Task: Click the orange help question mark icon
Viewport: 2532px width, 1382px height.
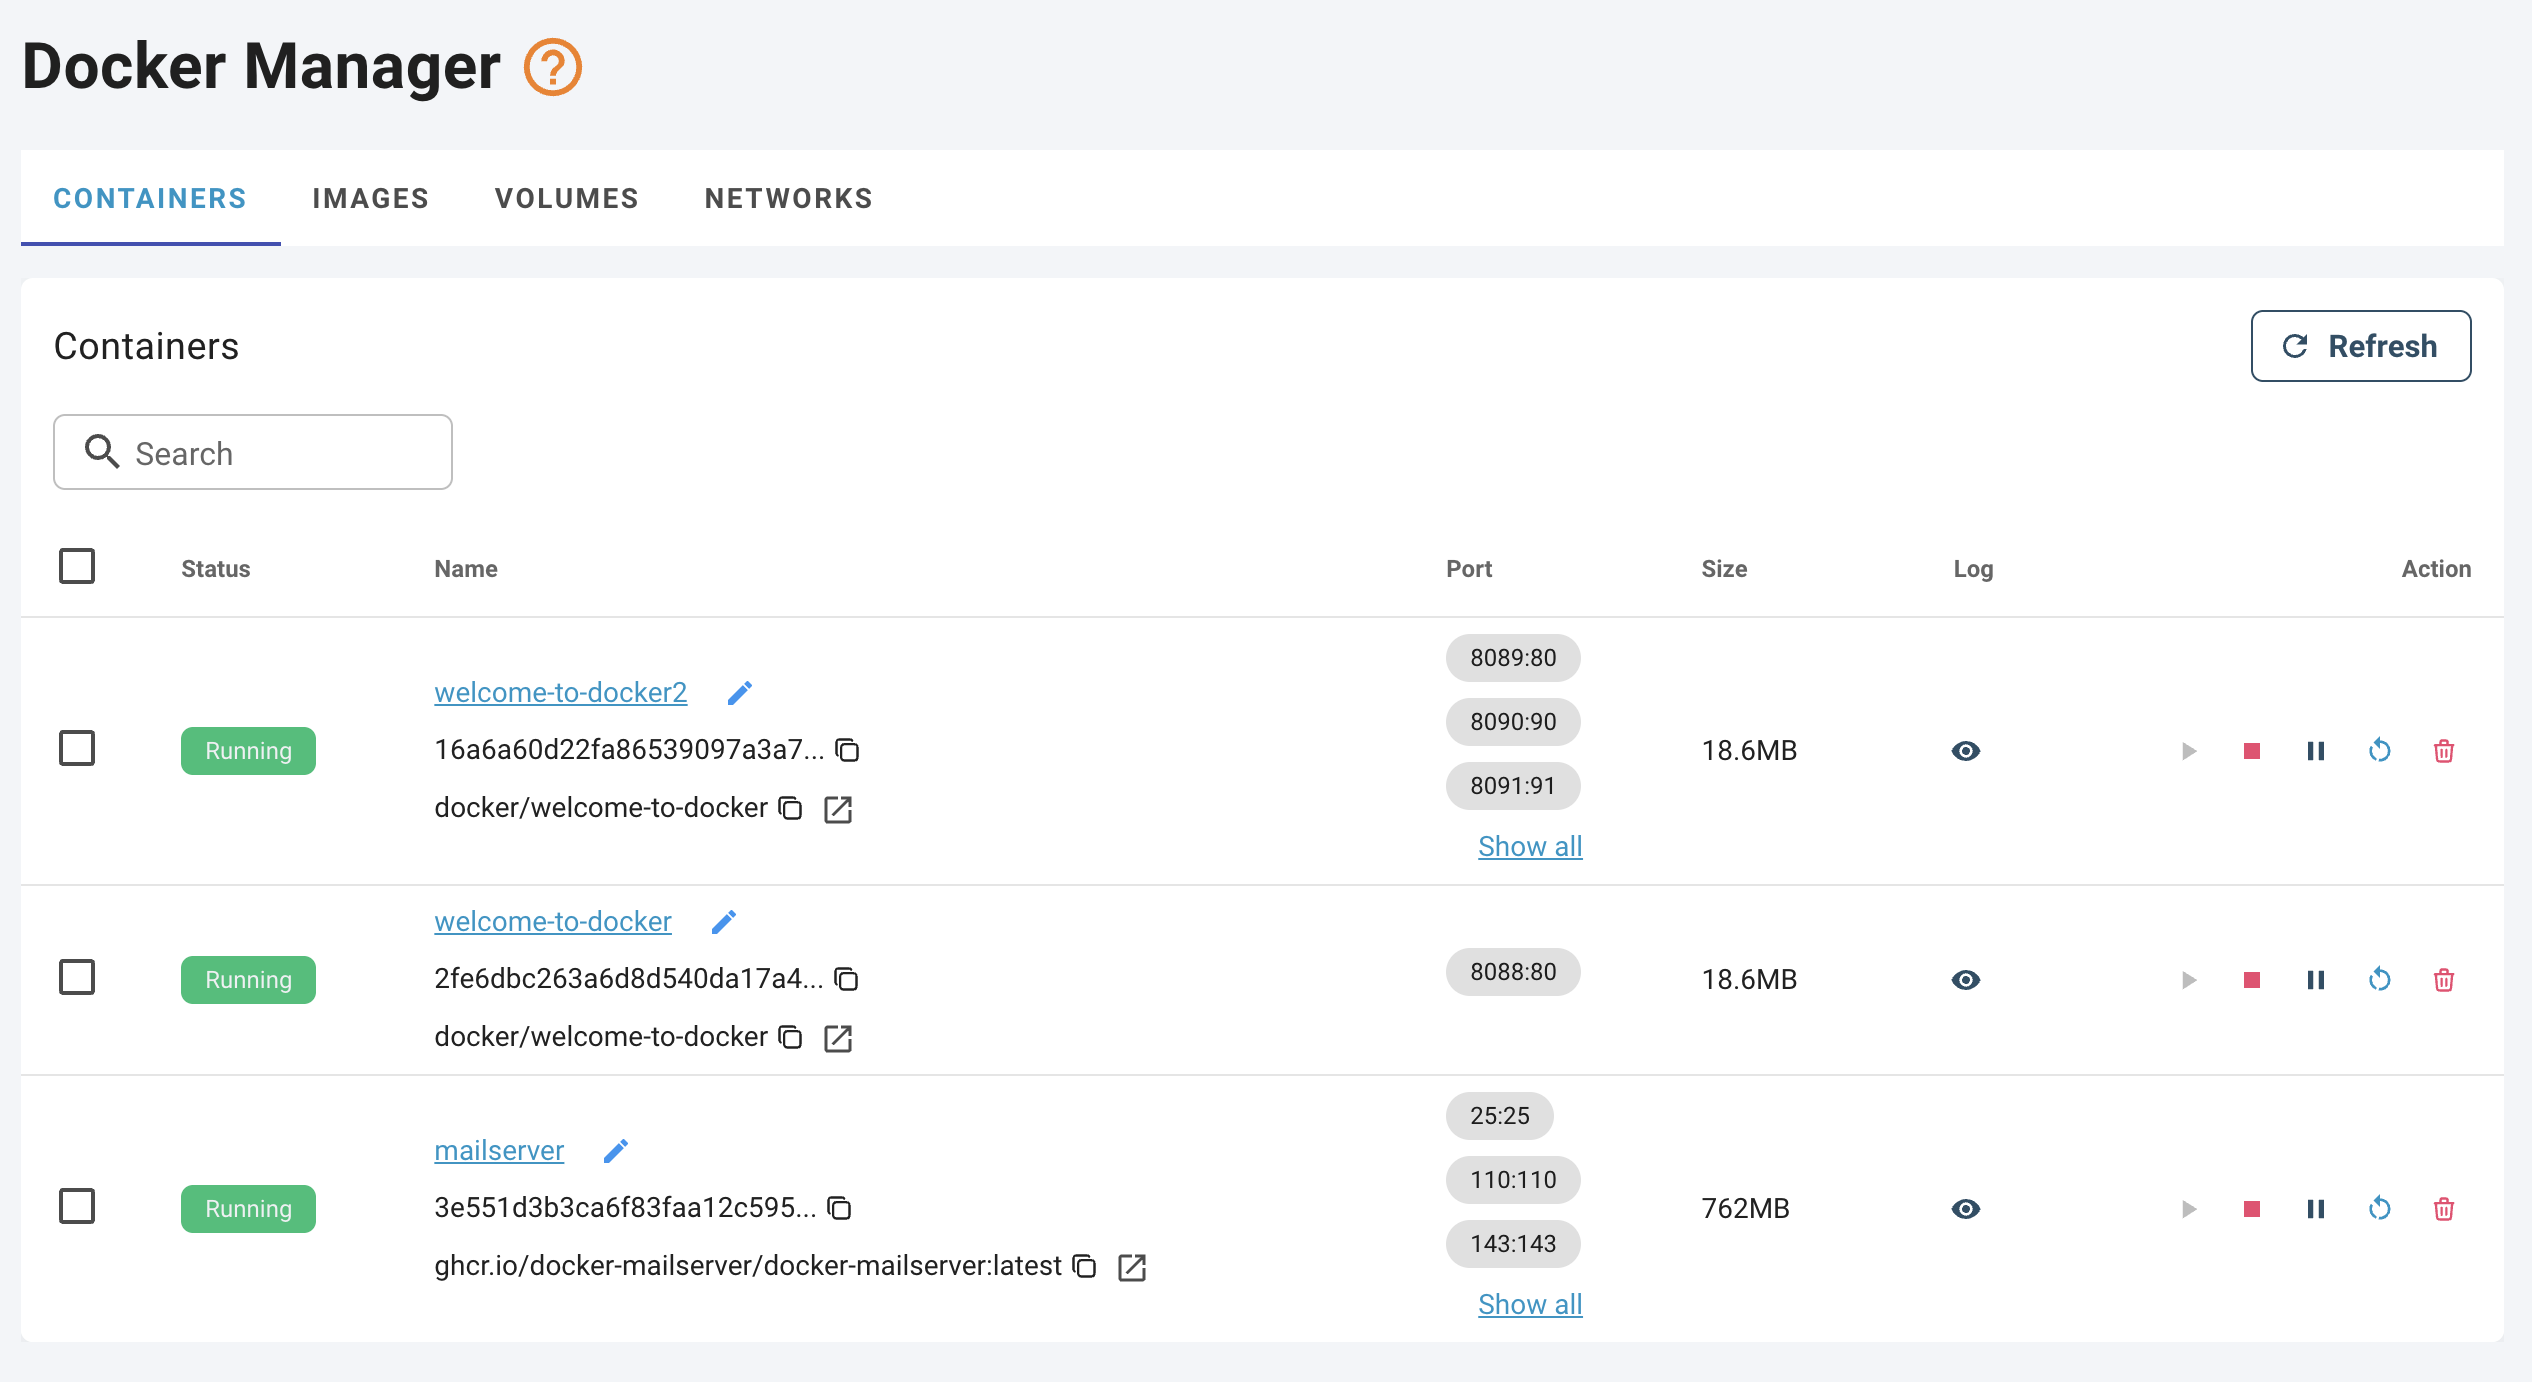Action: point(552,67)
